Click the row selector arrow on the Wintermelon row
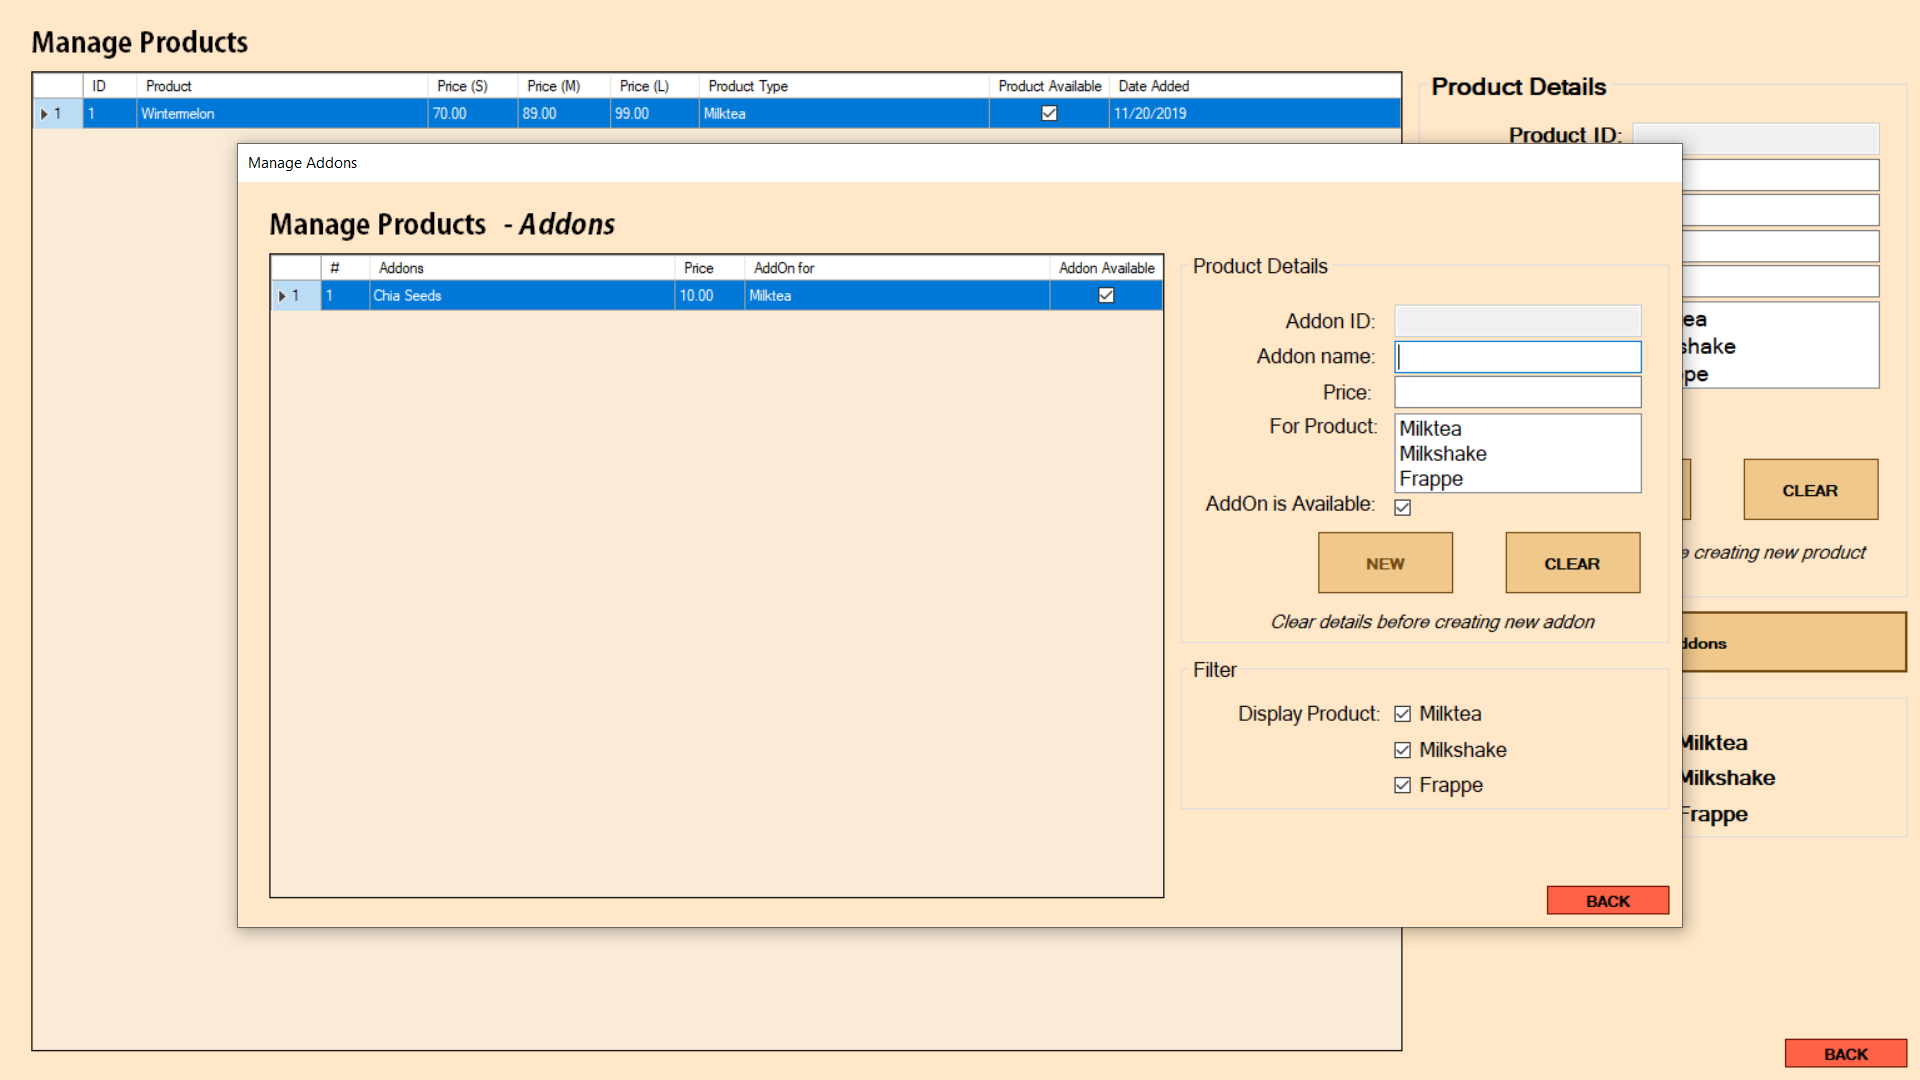This screenshot has width=1920, height=1080. pyautogui.click(x=44, y=113)
